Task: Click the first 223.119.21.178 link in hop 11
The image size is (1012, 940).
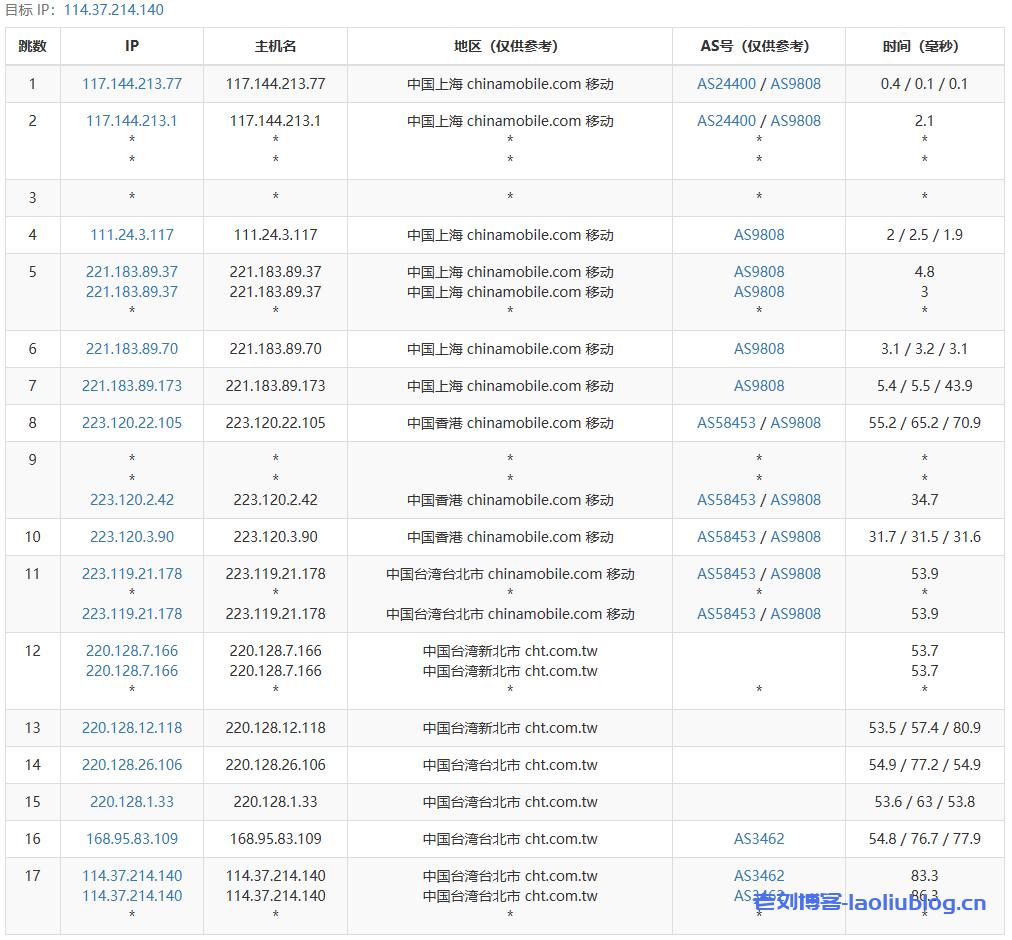Action: [x=131, y=573]
